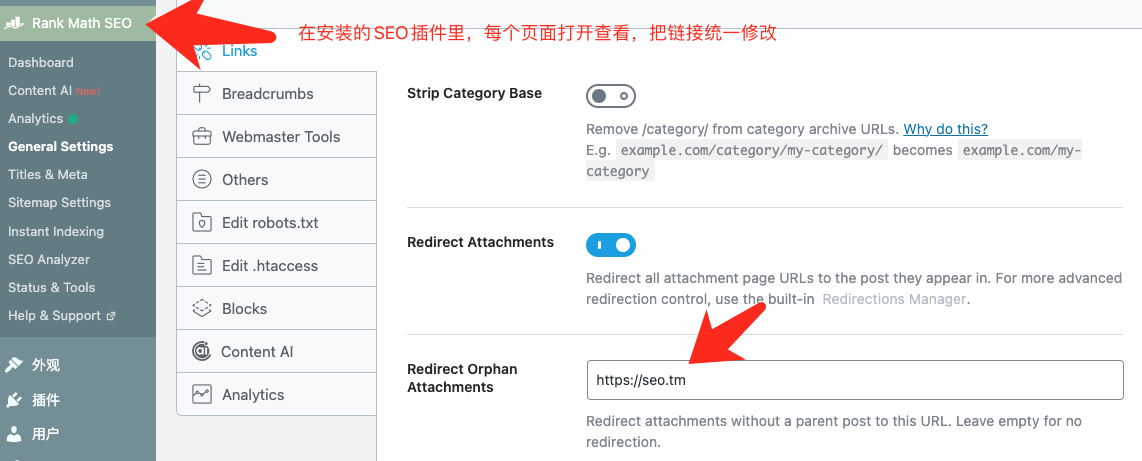
Task: Go to Sitemap Settings menu item
Action: pyautogui.click(x=59, y=202)
